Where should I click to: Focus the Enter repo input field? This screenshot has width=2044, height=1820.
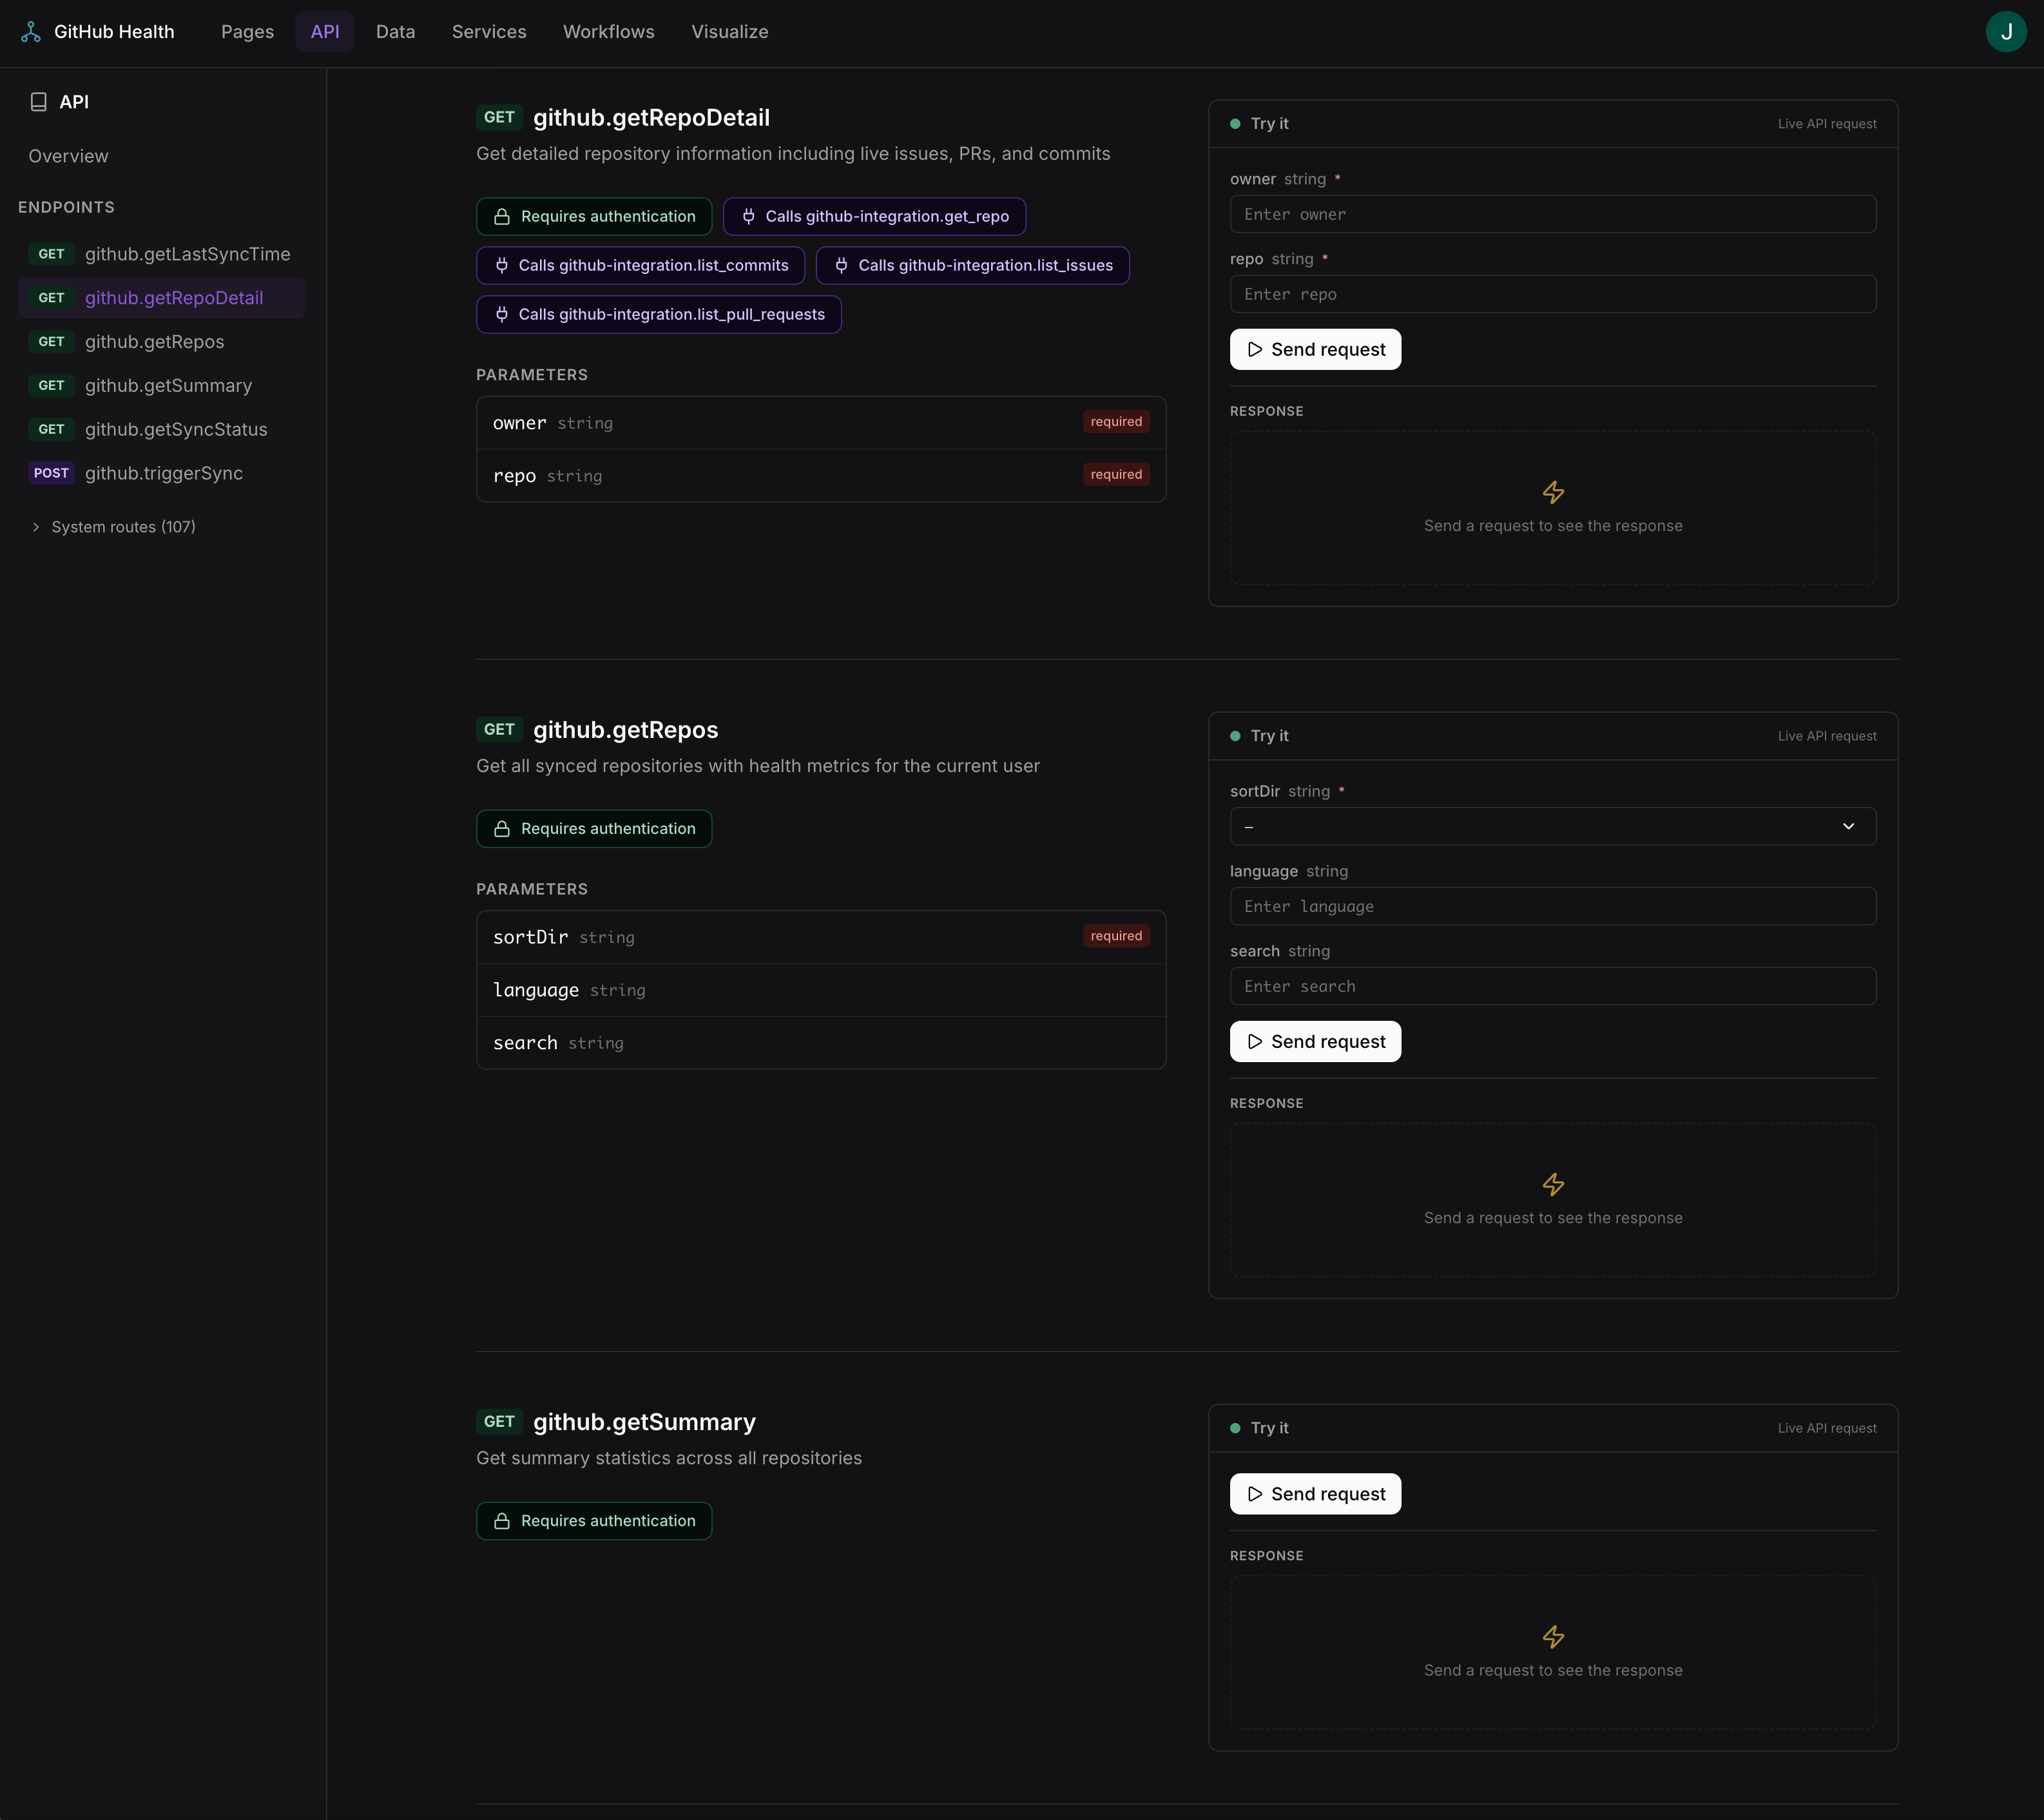(1552, 295)
